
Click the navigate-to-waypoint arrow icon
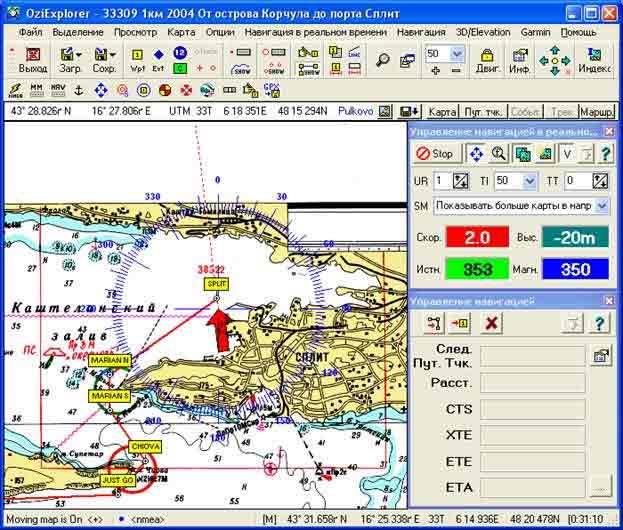pyautogui.click(x=459, y=323)
